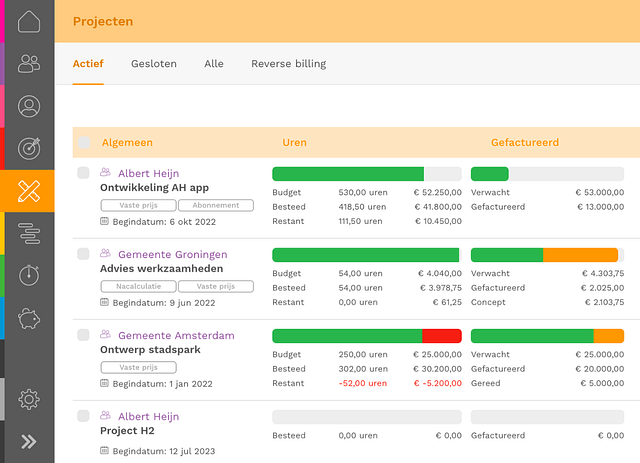Click calendar icon next to Begindatum 9 jun 2022
Screen dimensions: 640x463
point(104,302)
